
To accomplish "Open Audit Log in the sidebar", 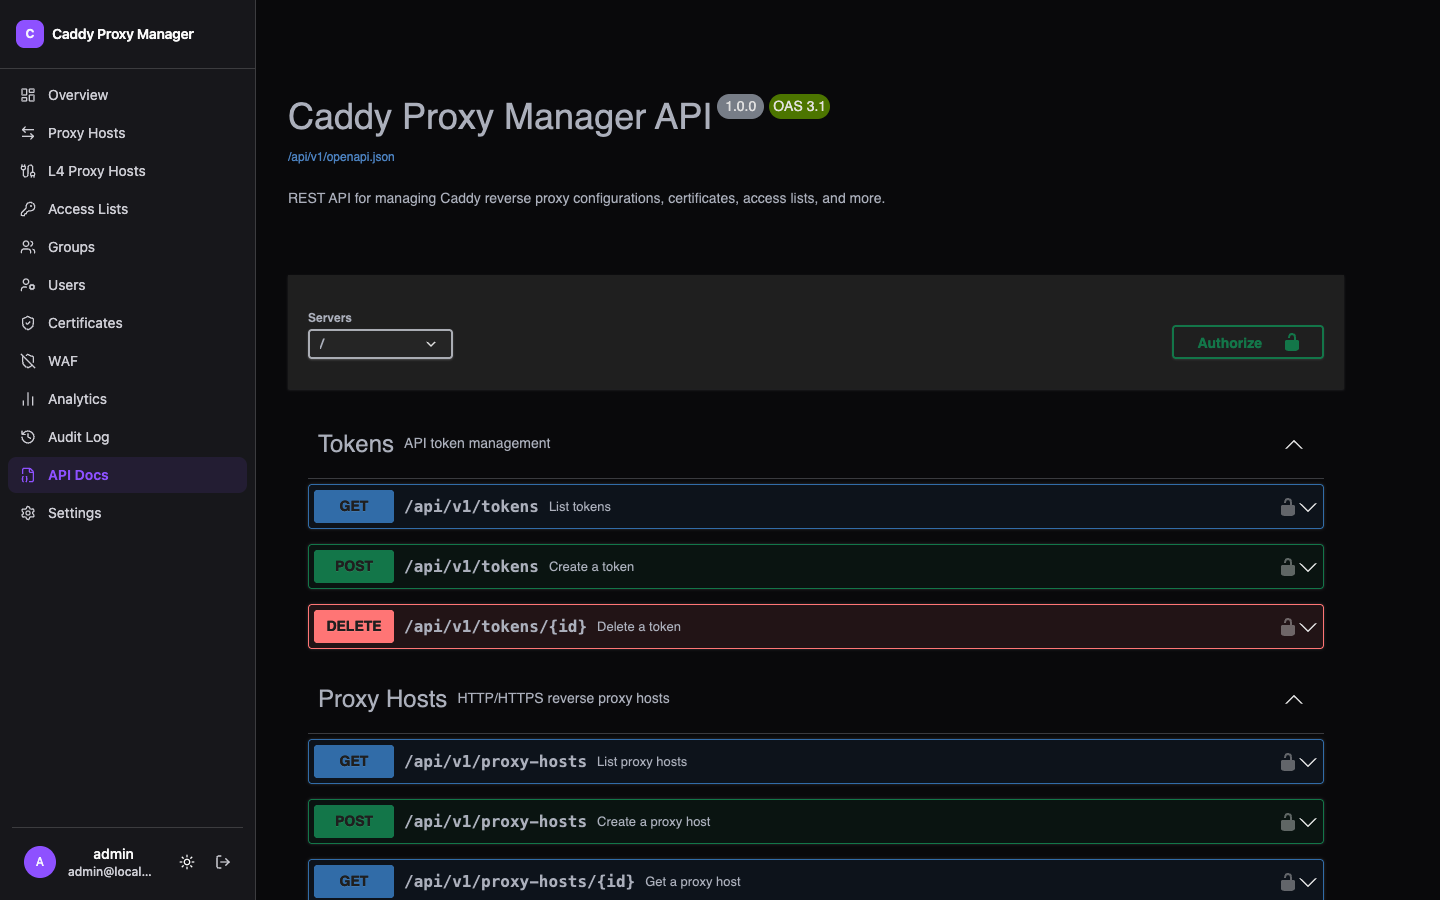I will coord(78,437).
